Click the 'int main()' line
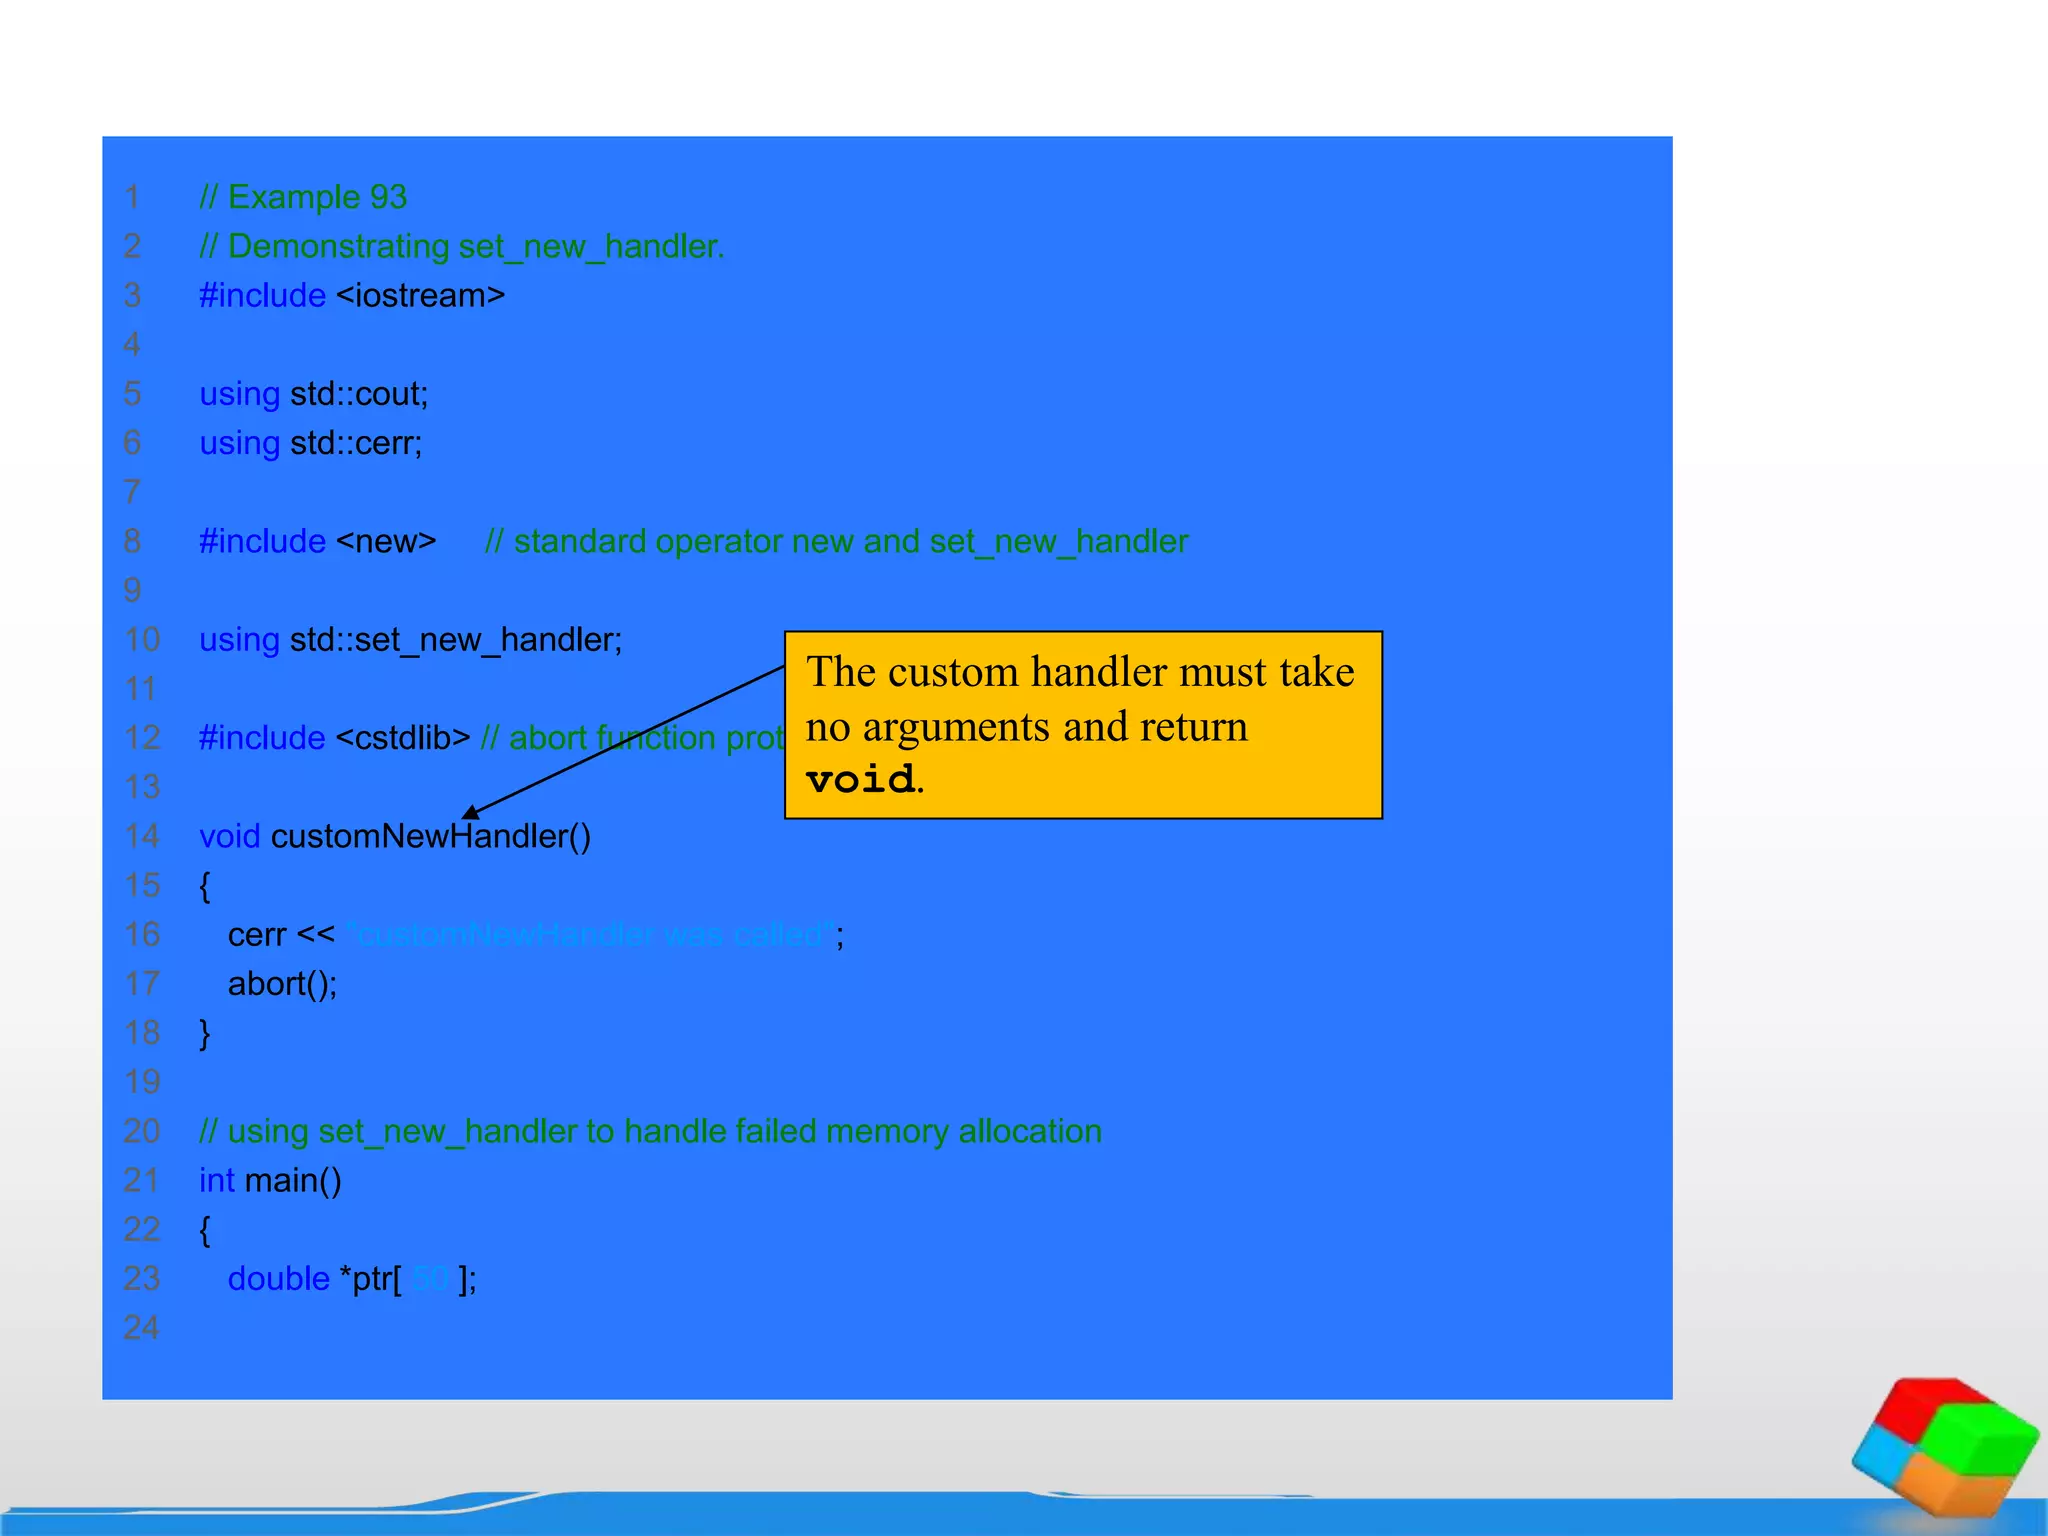 (270, 1180)
